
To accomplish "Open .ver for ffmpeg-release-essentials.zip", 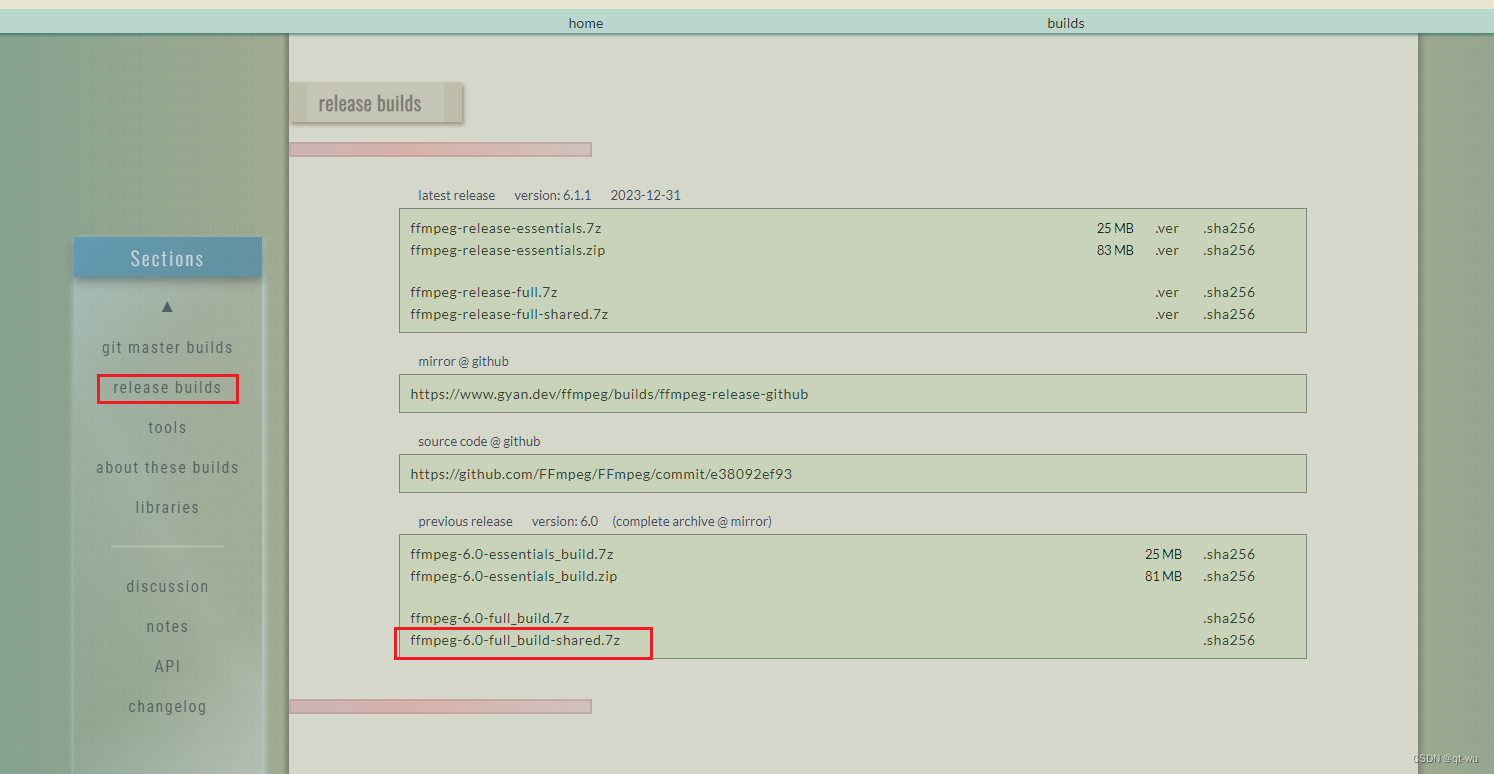I will pyautogui.click(x=1167, y=251).
